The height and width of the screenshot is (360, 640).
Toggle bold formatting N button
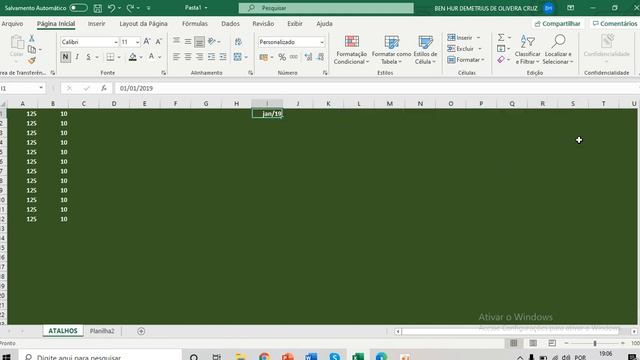[65, 57]
